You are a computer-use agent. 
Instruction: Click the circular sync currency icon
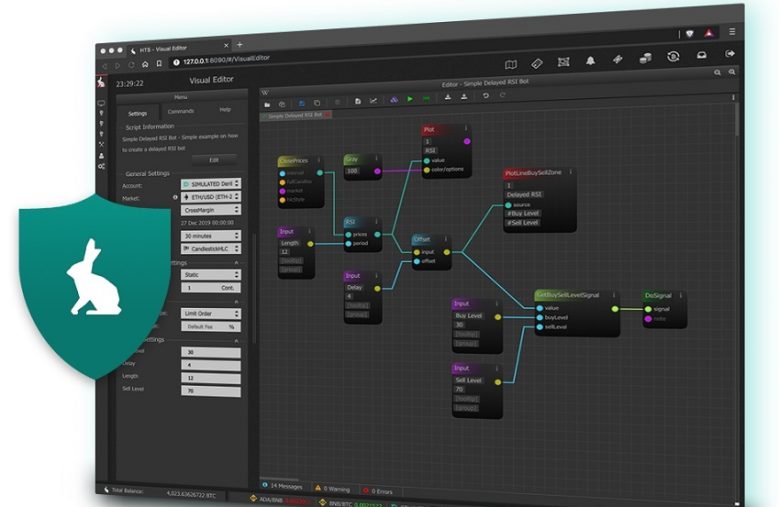click(673, 57)
